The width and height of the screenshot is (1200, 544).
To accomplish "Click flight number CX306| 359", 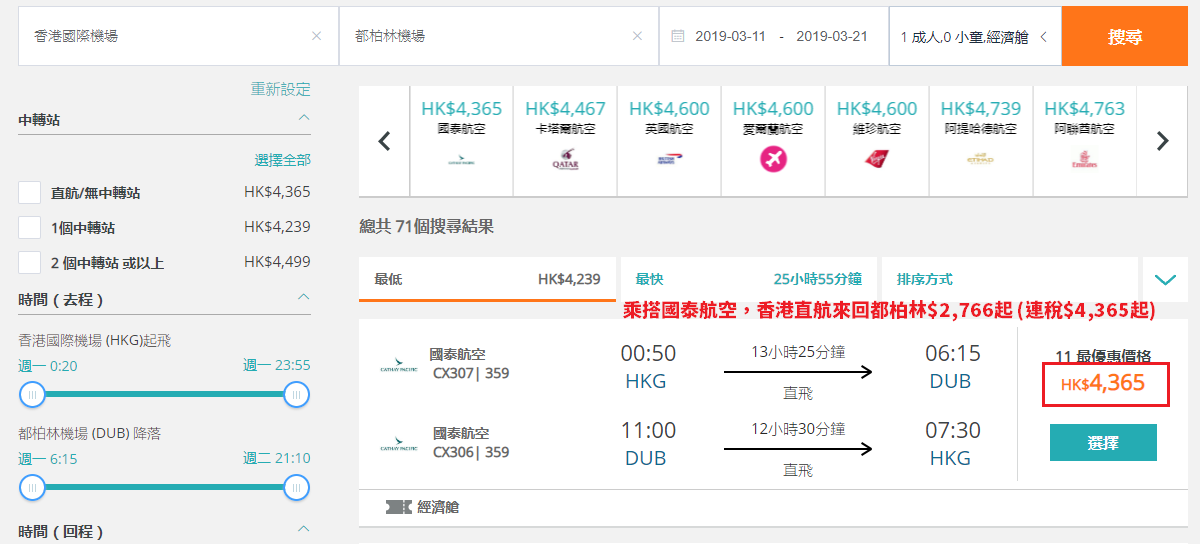I will [x=471, y=452].
